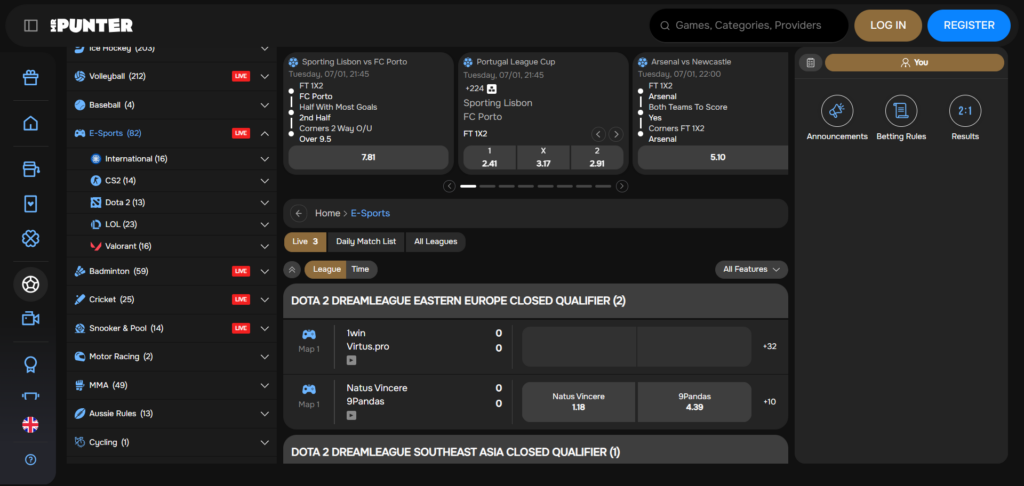Click the UK flag language icon
The width and height of the screenshot is (1024, 486).
coord(31,424)
